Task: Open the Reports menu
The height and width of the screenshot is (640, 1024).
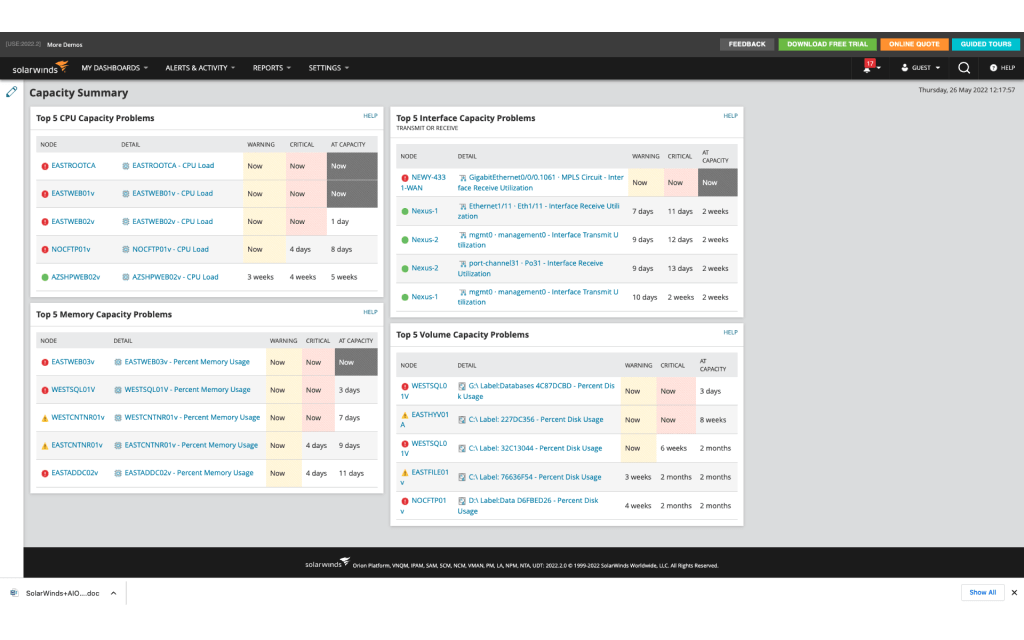Action: [271, 68]
